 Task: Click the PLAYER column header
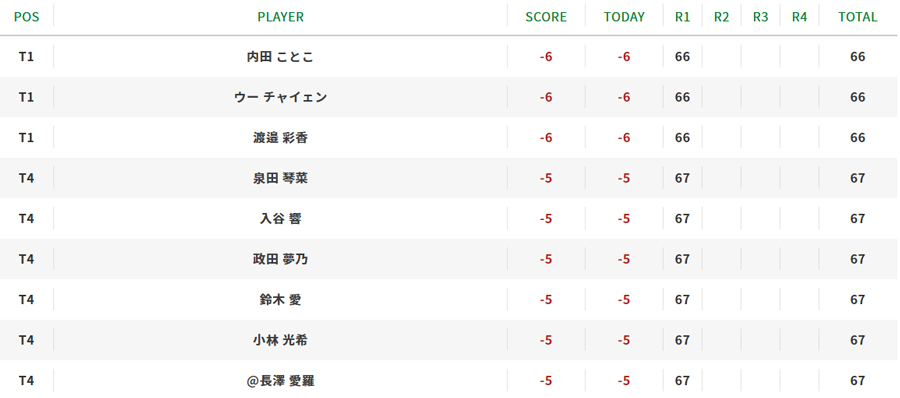[281, 17]
